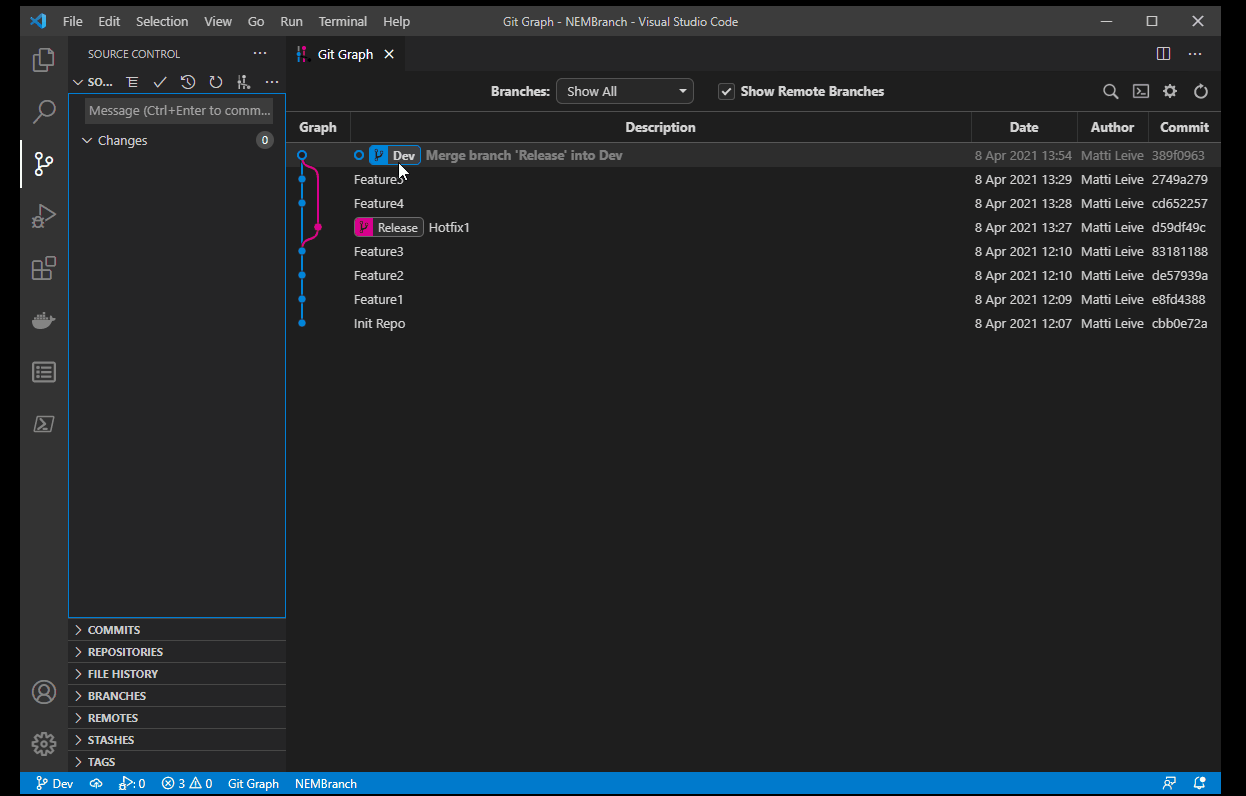Click the Release branch label

point(389,227)
